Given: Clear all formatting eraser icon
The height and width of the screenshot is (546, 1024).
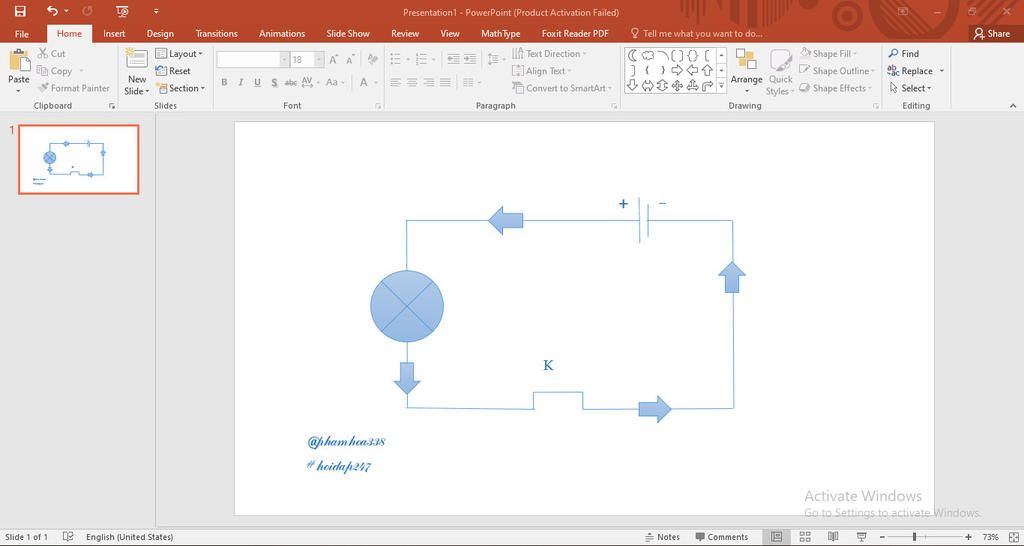Looking at the screenshot, I should tap(372, 59).
